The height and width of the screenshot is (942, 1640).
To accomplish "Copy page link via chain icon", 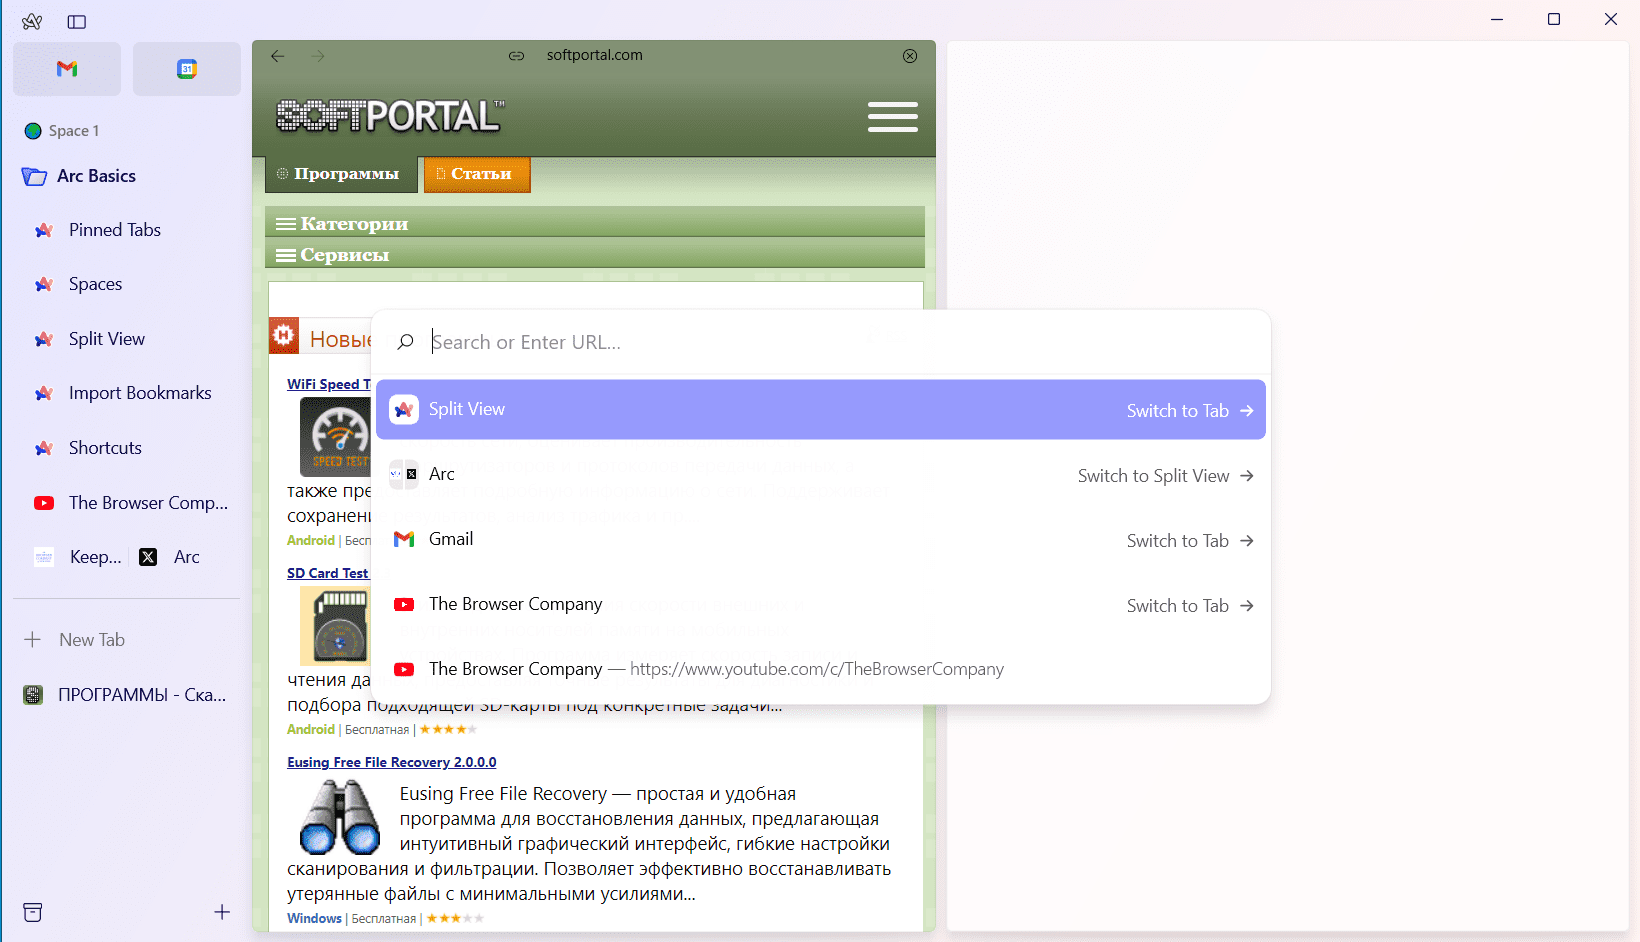I will click(516, 56).
